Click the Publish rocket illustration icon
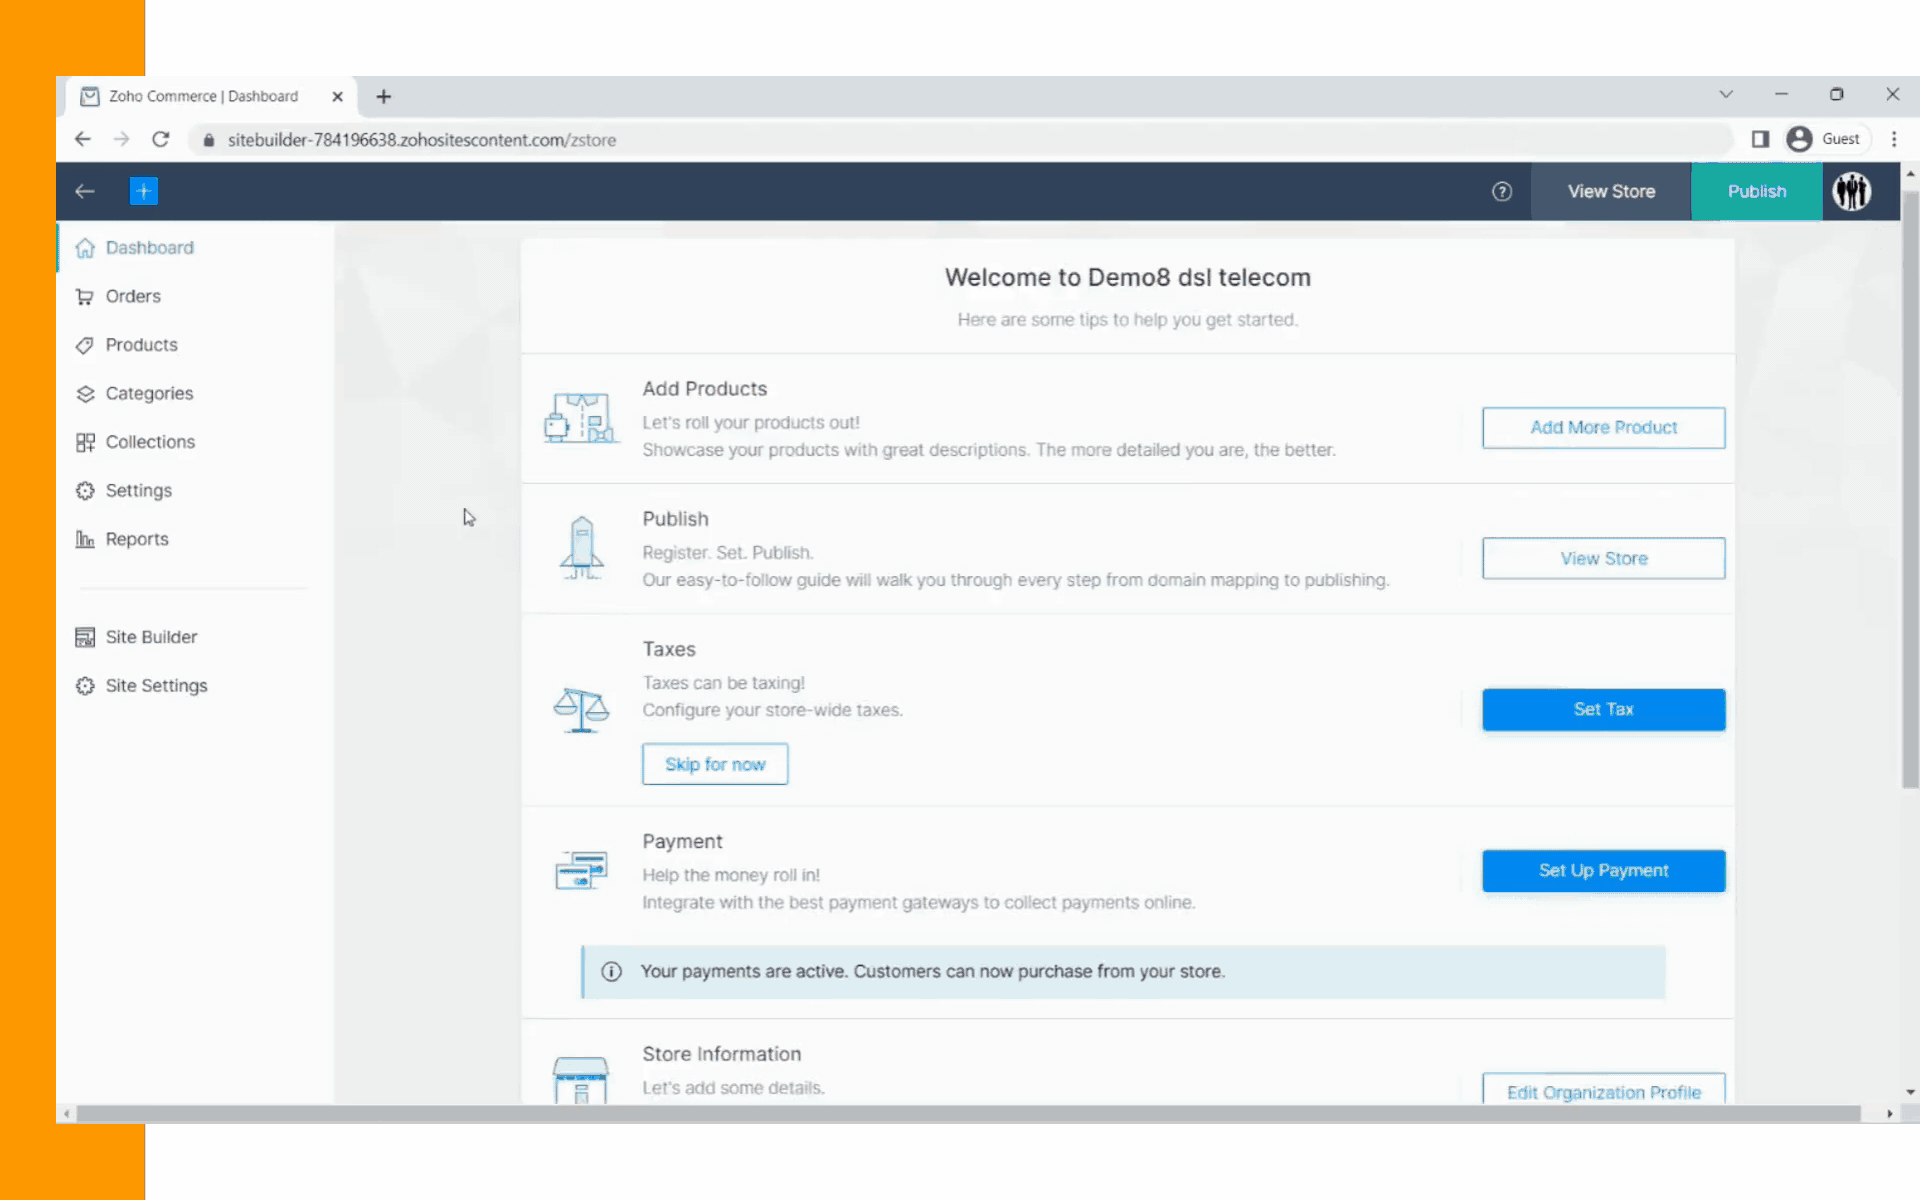The height and width of the screenshot is (1200, 1920). 582,548
